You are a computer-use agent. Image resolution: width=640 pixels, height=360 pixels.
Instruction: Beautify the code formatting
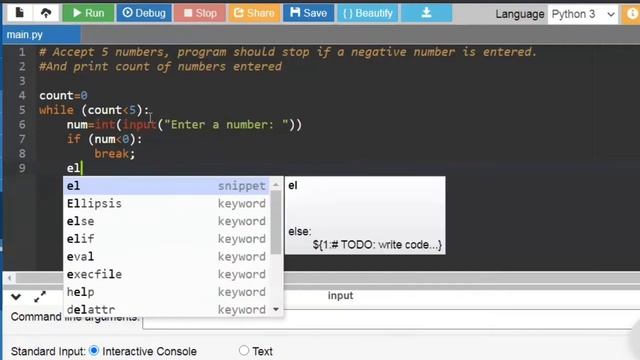(x=367, y=13)
